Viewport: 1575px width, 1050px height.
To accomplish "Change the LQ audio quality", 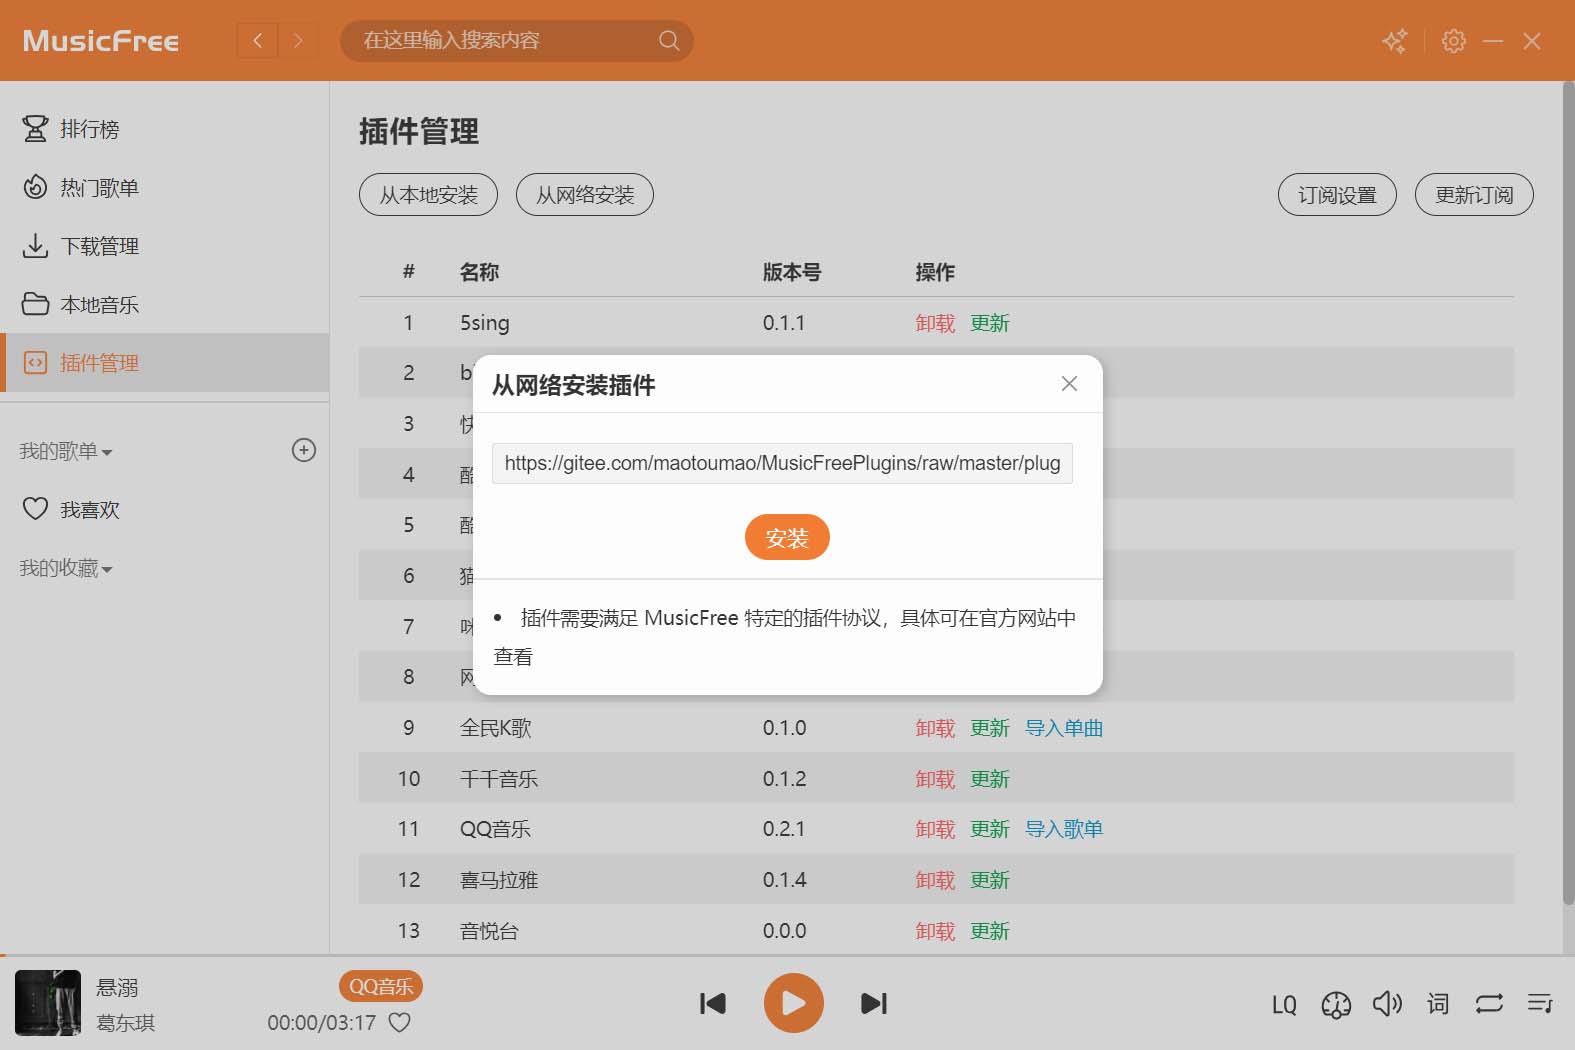I will point(1284,1004).
